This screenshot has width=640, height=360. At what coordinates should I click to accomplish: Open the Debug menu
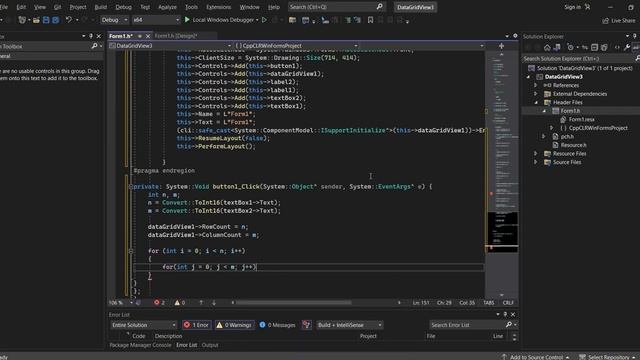tap(123, 7)
